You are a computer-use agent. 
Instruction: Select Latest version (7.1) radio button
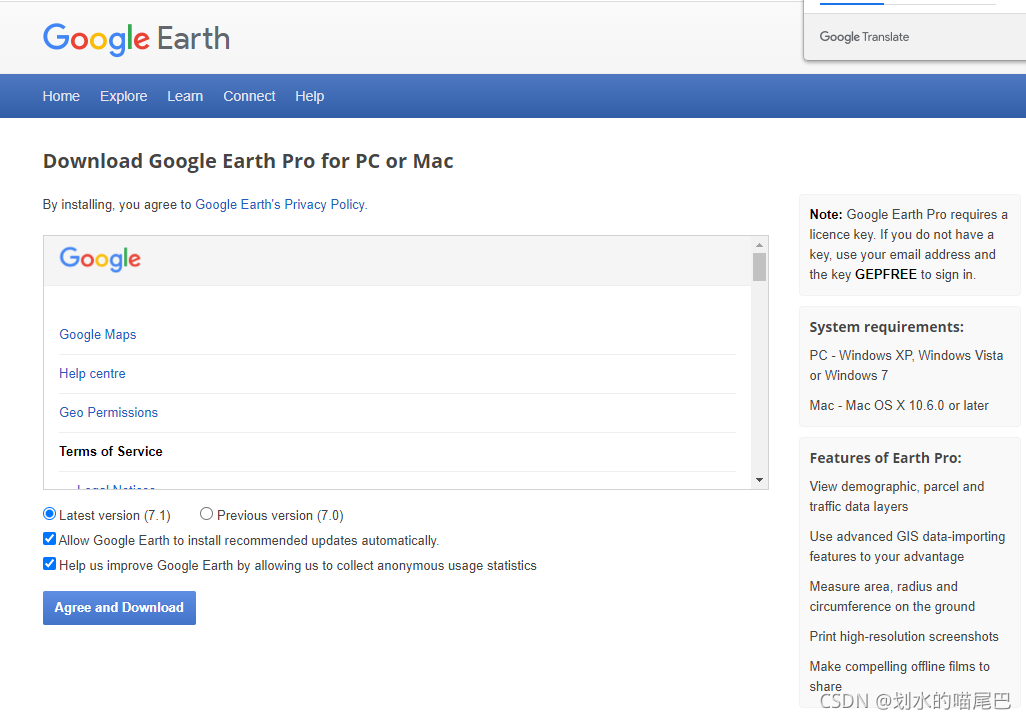click(x=49, y=514)
